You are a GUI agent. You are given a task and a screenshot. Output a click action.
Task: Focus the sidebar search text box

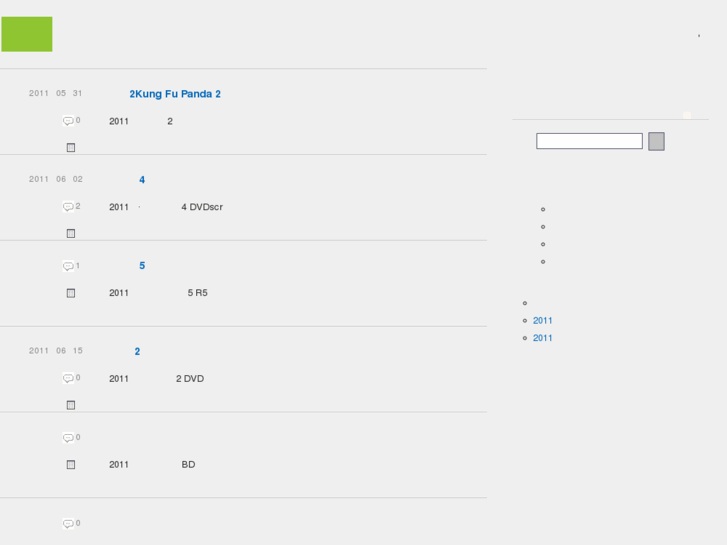[x=589, y=141]
